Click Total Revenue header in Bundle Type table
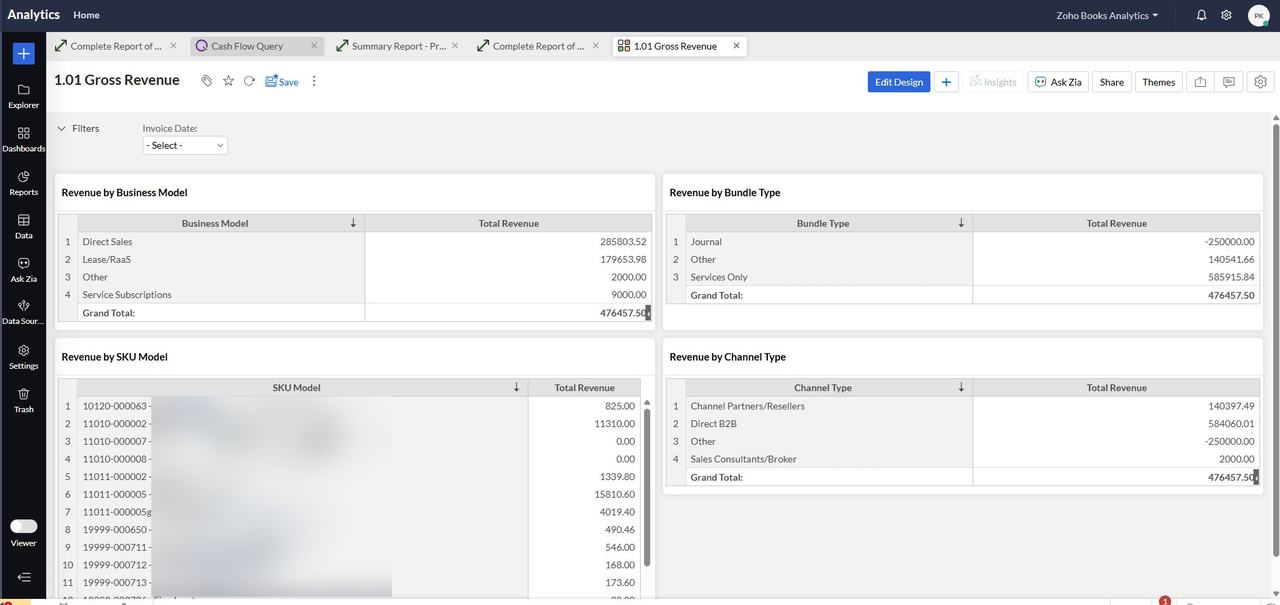This screenshot has height=605, width=1280. coord(1116,223)
